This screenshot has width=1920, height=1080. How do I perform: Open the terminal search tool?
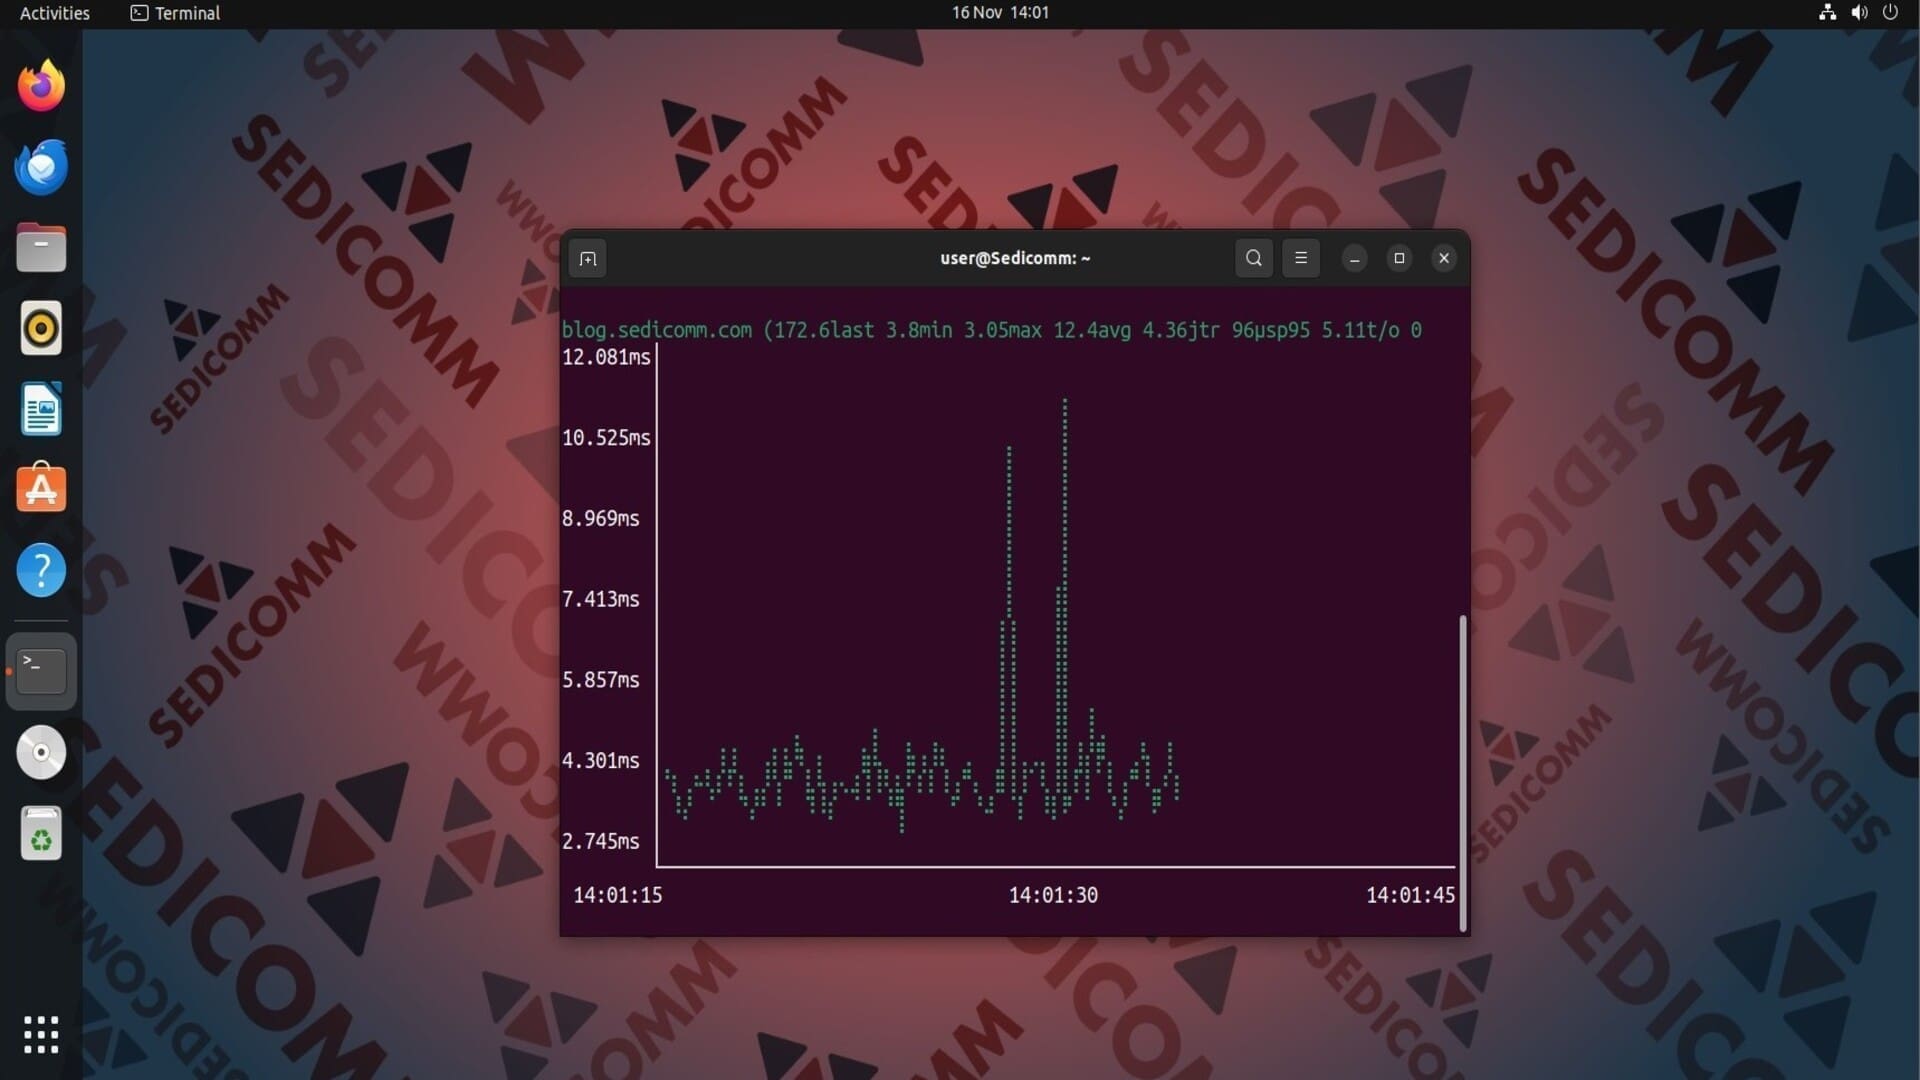pyautogui.click(x=1253, y=258)
